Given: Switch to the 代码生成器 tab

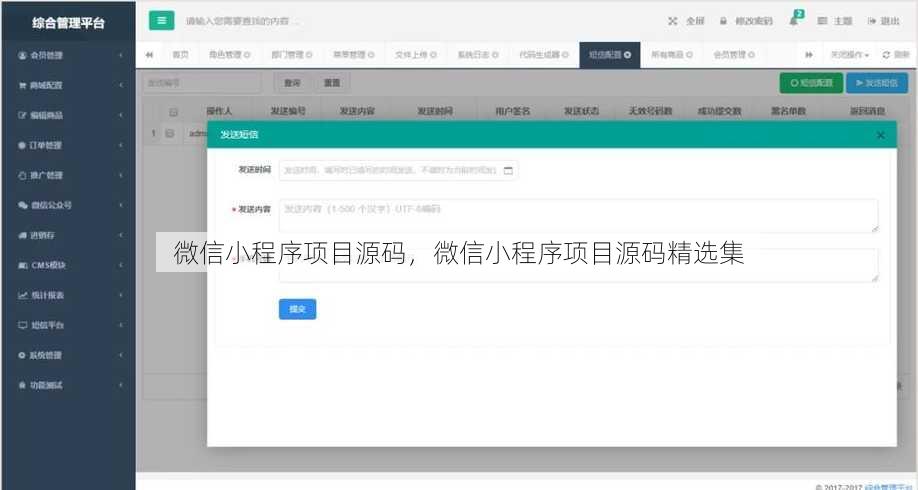Looking at the screenshot, I should [x=544, y=54].
